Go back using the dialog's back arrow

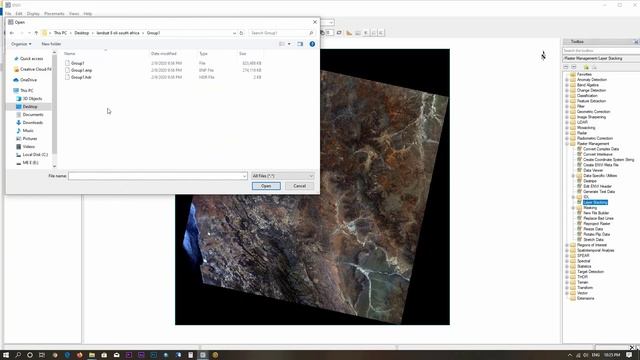[12, 33]
